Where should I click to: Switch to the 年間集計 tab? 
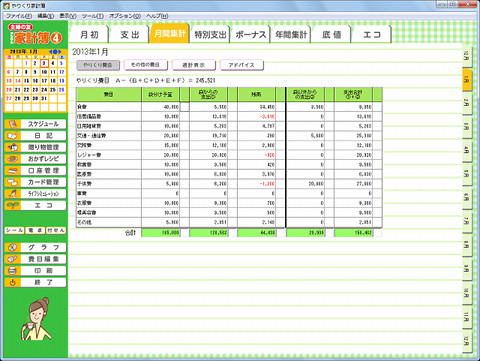tap(291, 34)
